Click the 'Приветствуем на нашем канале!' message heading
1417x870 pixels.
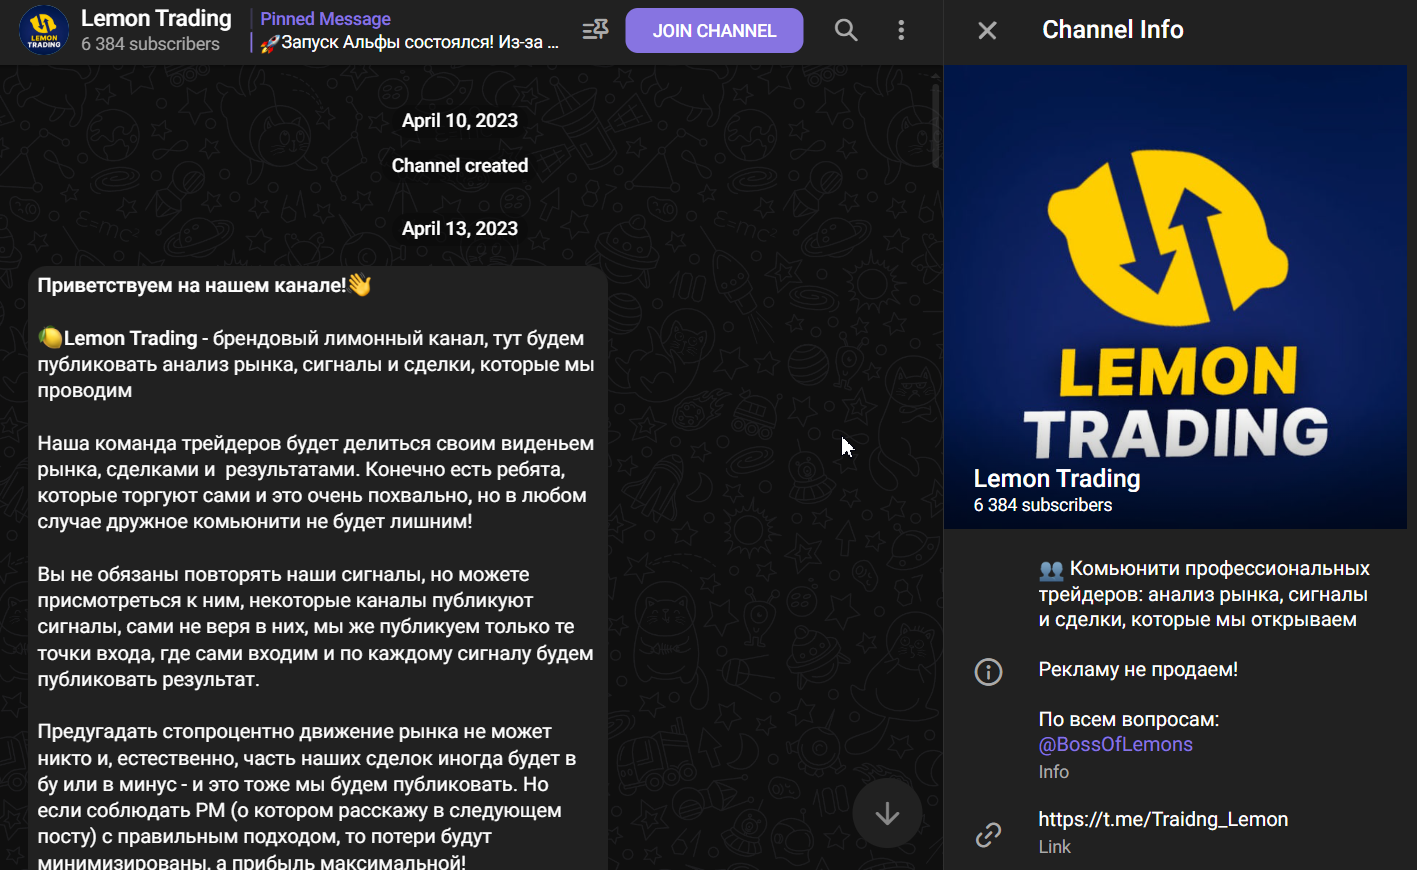pos(192,285)
